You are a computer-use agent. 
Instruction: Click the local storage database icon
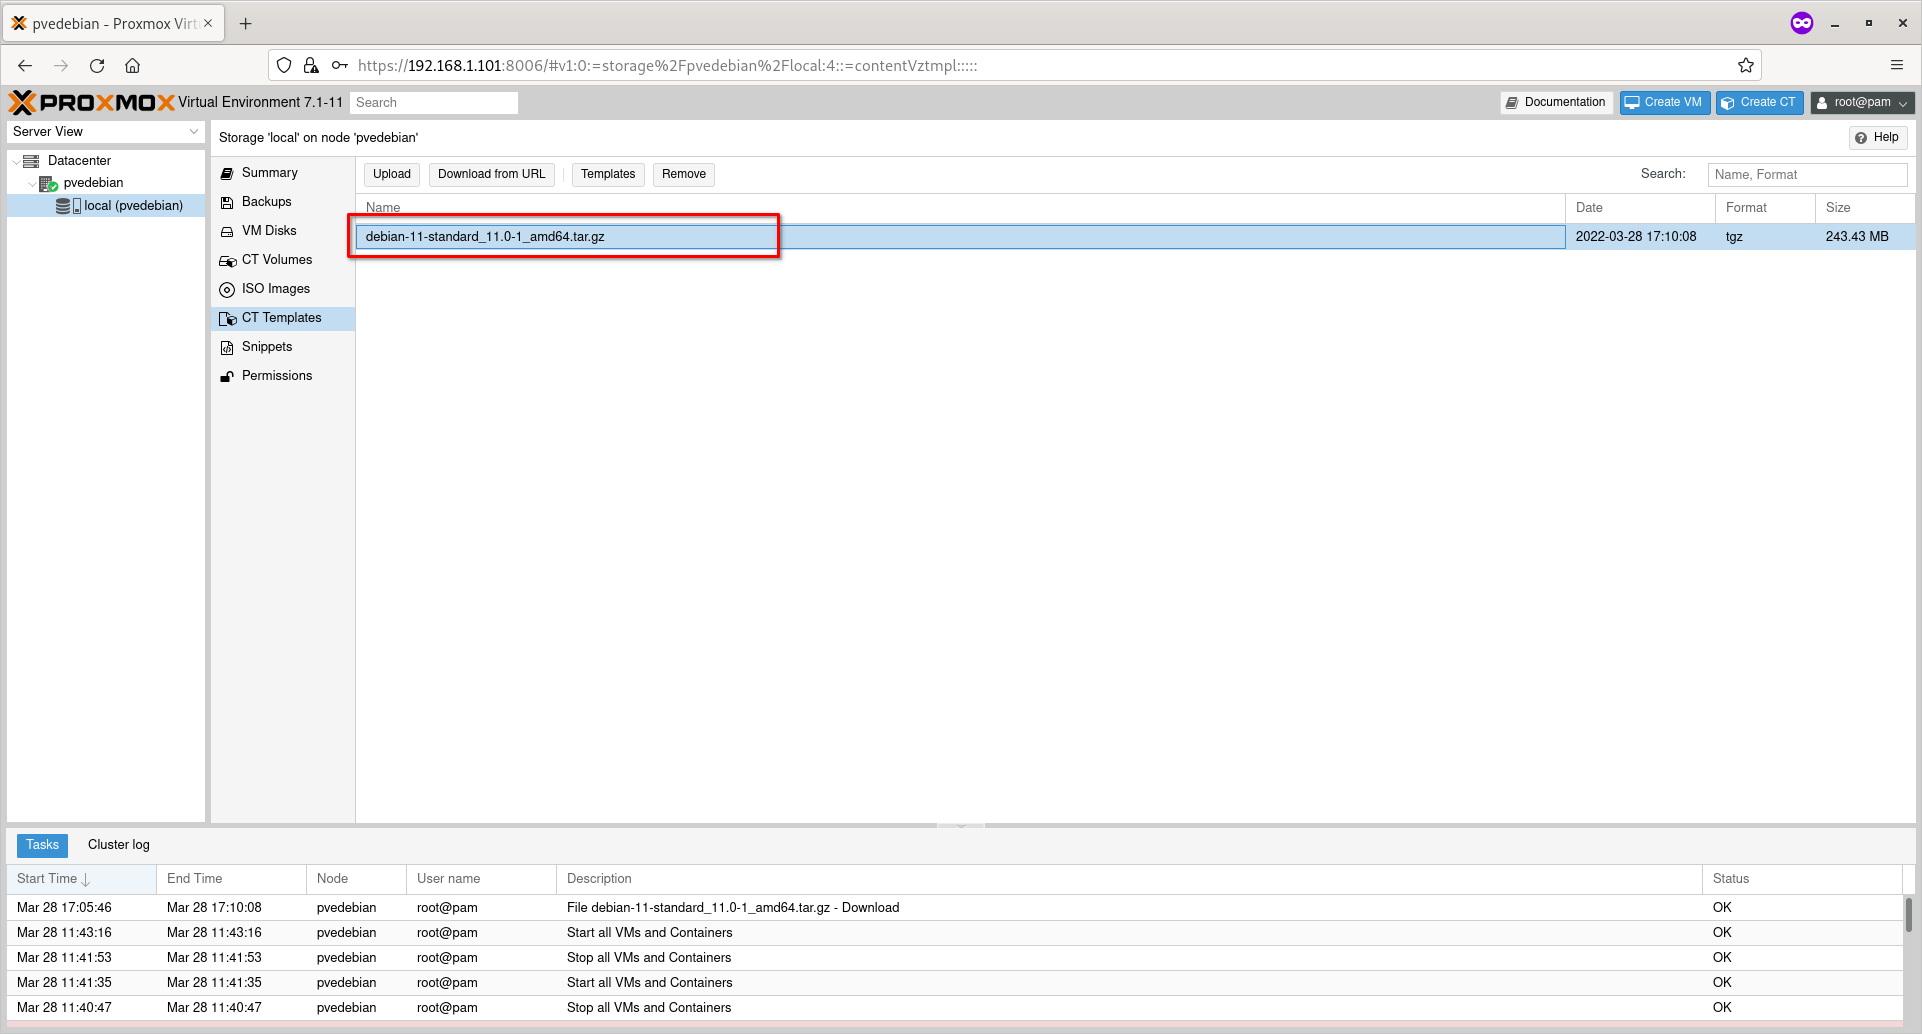coord(68,206)
